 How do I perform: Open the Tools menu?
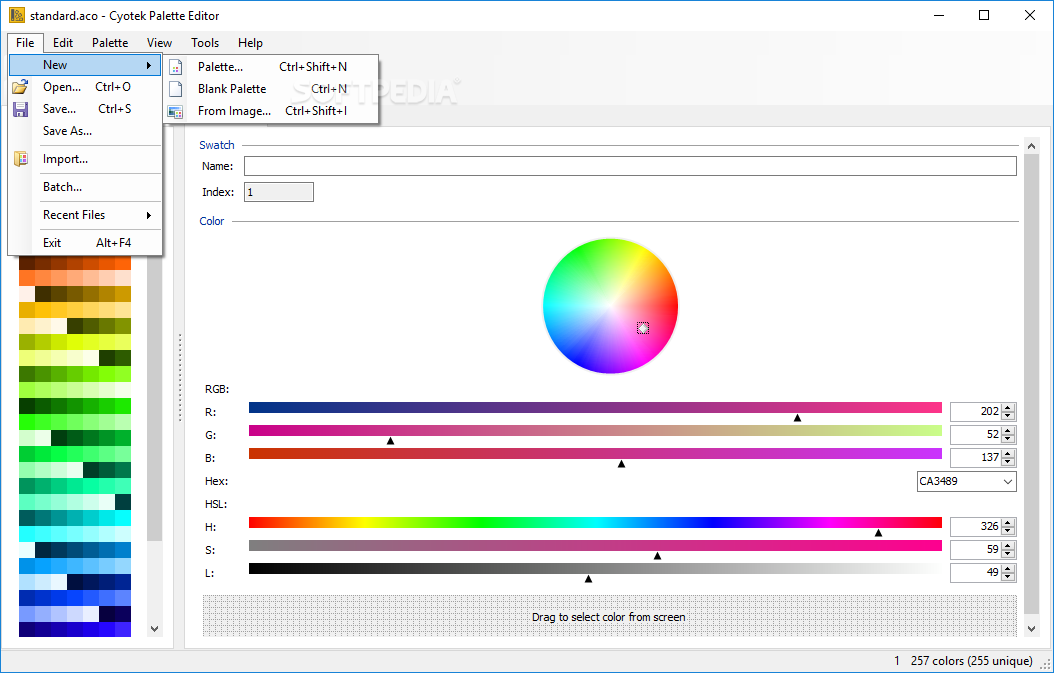(x=205, y=42)
